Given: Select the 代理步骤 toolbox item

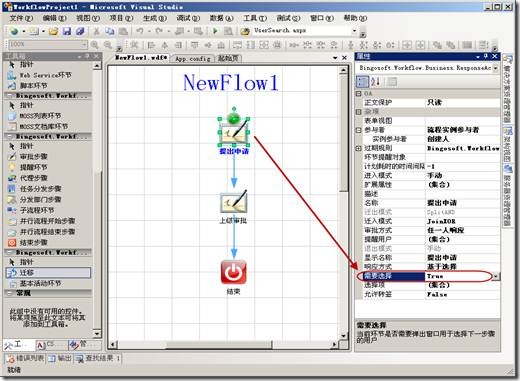Looking at the screenshot, I should pyautogui.click(x=33, y=178).
